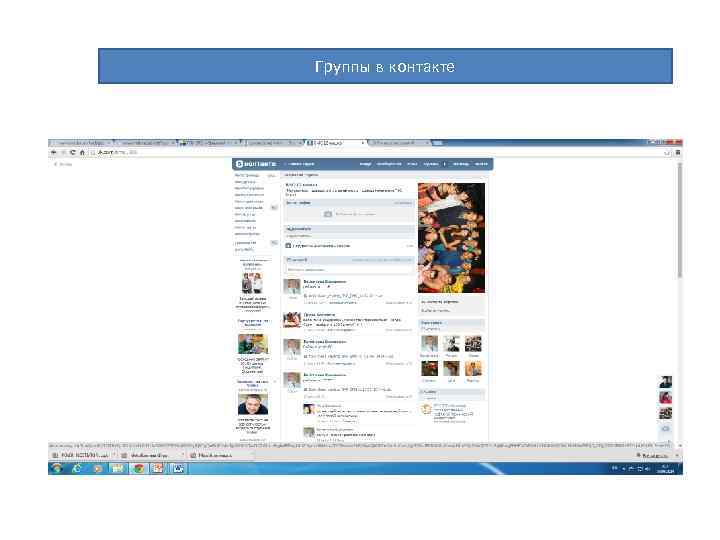Switch to Word on the taskbar
Viewport: 720px width, 540px height.
pyautogui.click(x=178, y=468)
